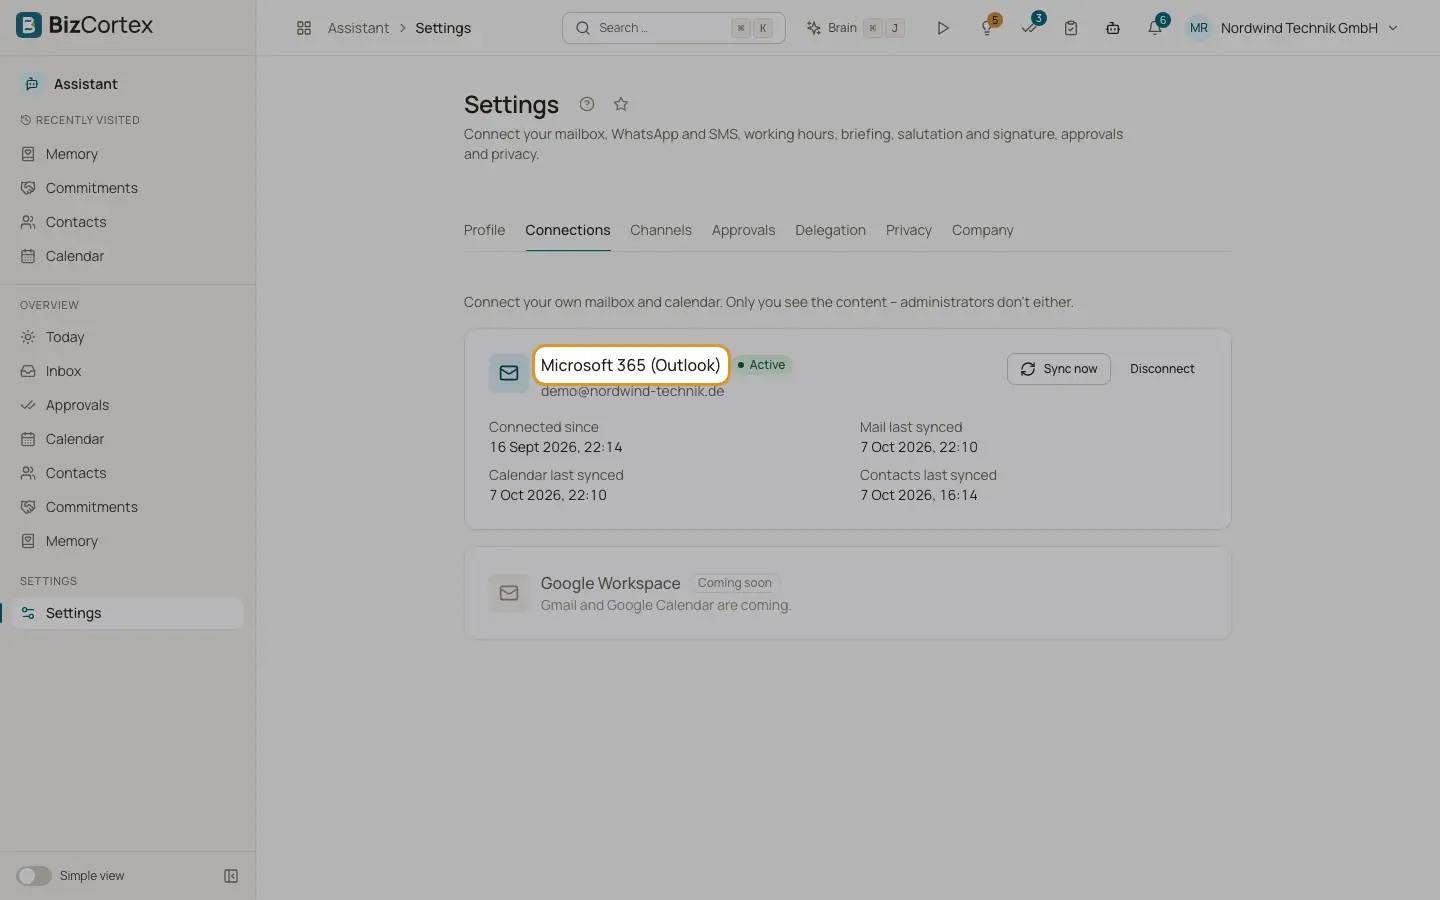
Task: Open Memory under Recently Visited
Action: pos(128,154)
